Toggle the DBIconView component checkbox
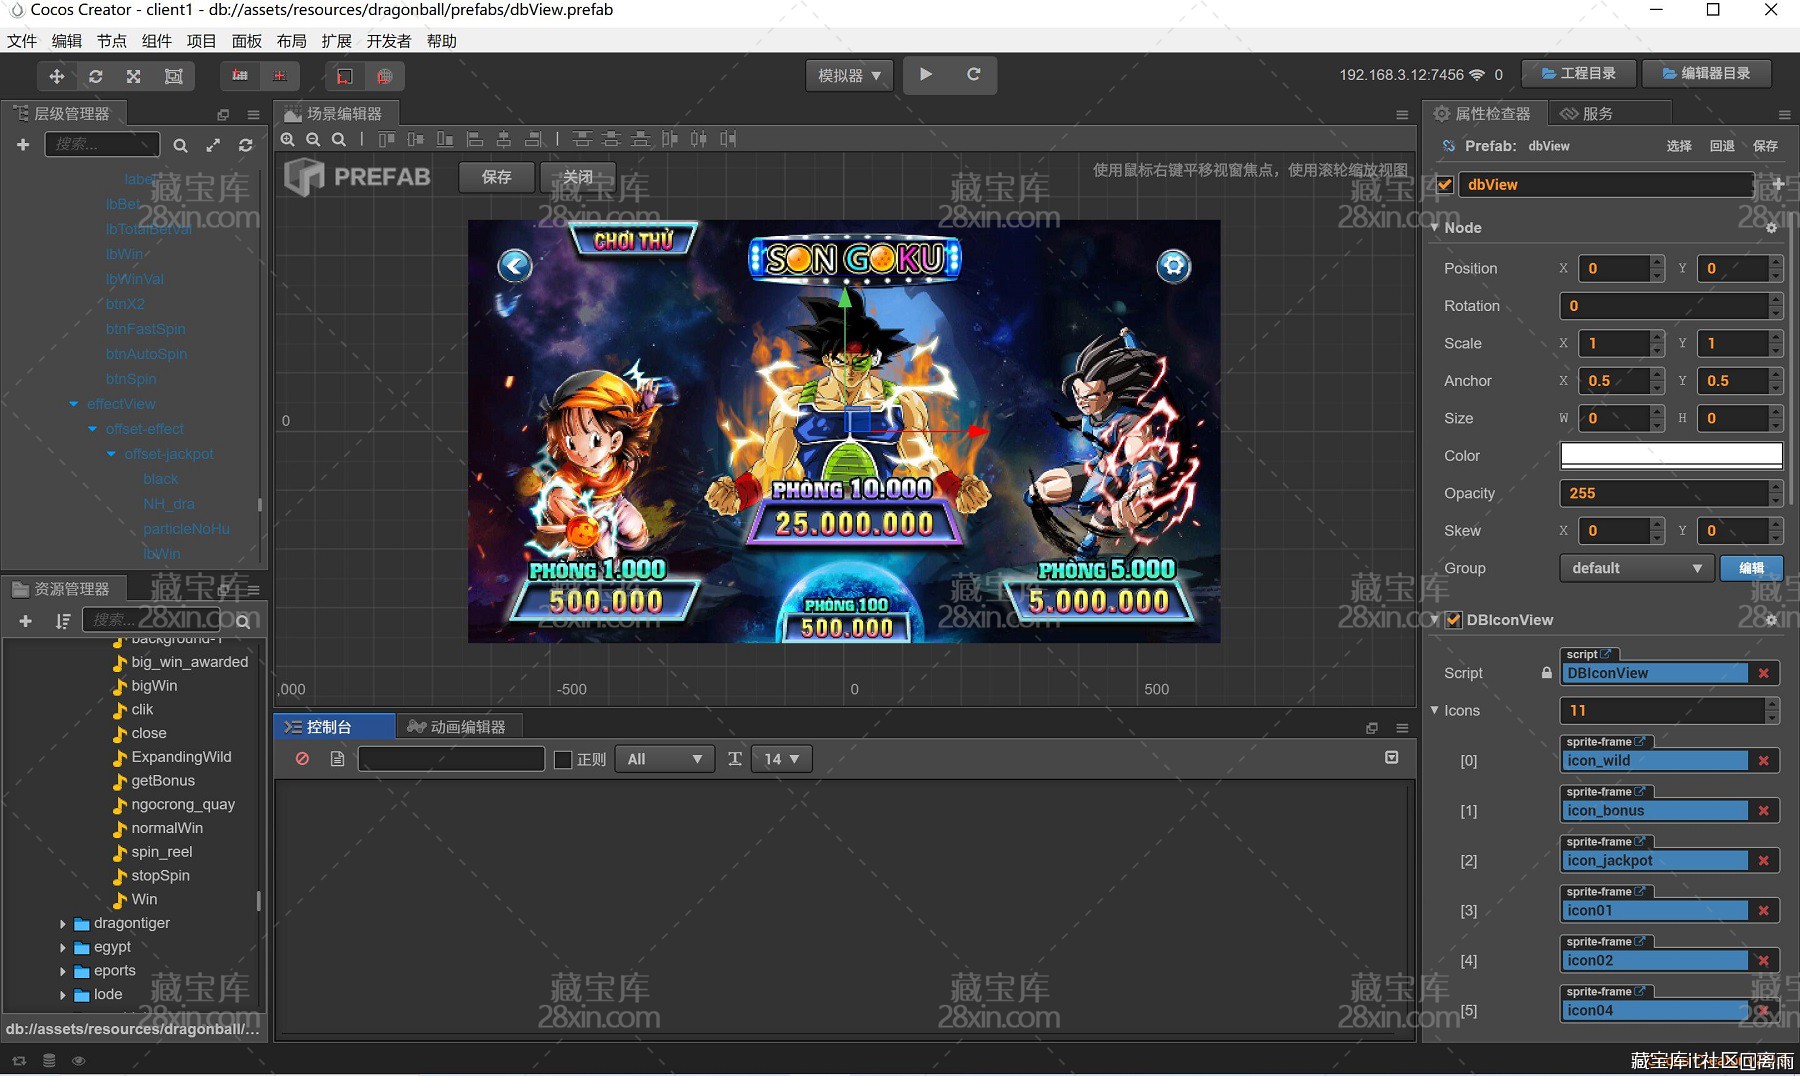This screenshot has width=1800, height=1076. pyautogui.click(x=1454, y=620)
